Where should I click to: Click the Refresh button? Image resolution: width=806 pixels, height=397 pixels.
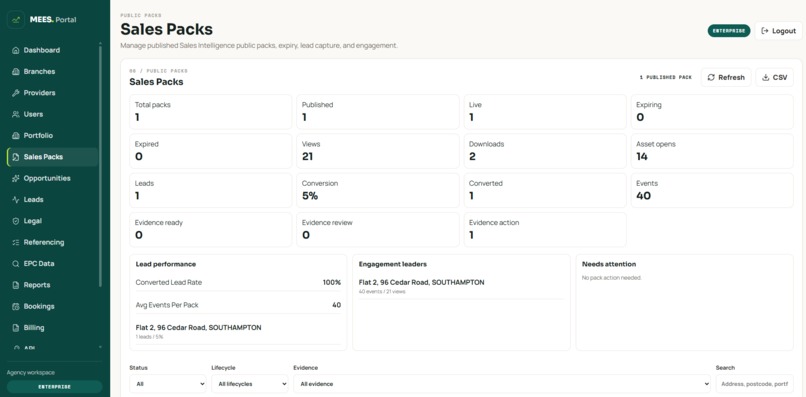[726, 78]
